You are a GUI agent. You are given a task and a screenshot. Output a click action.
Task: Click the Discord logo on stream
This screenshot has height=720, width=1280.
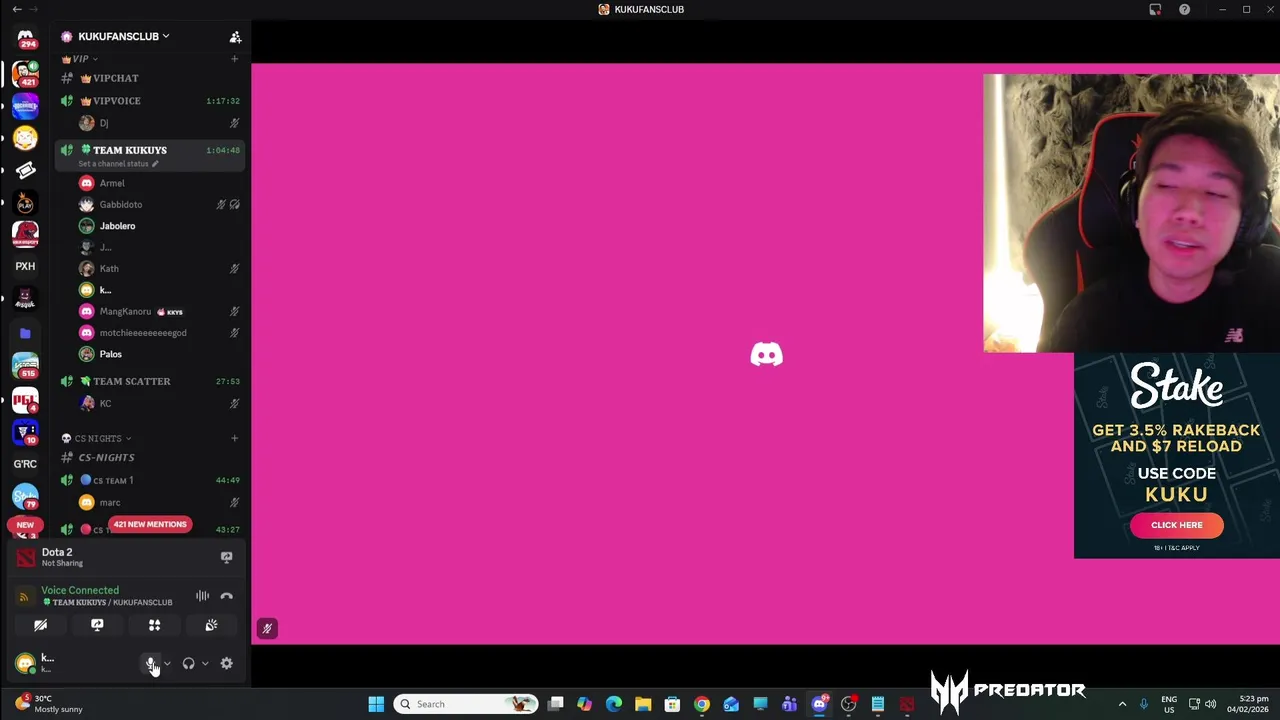tap(767, 355)
